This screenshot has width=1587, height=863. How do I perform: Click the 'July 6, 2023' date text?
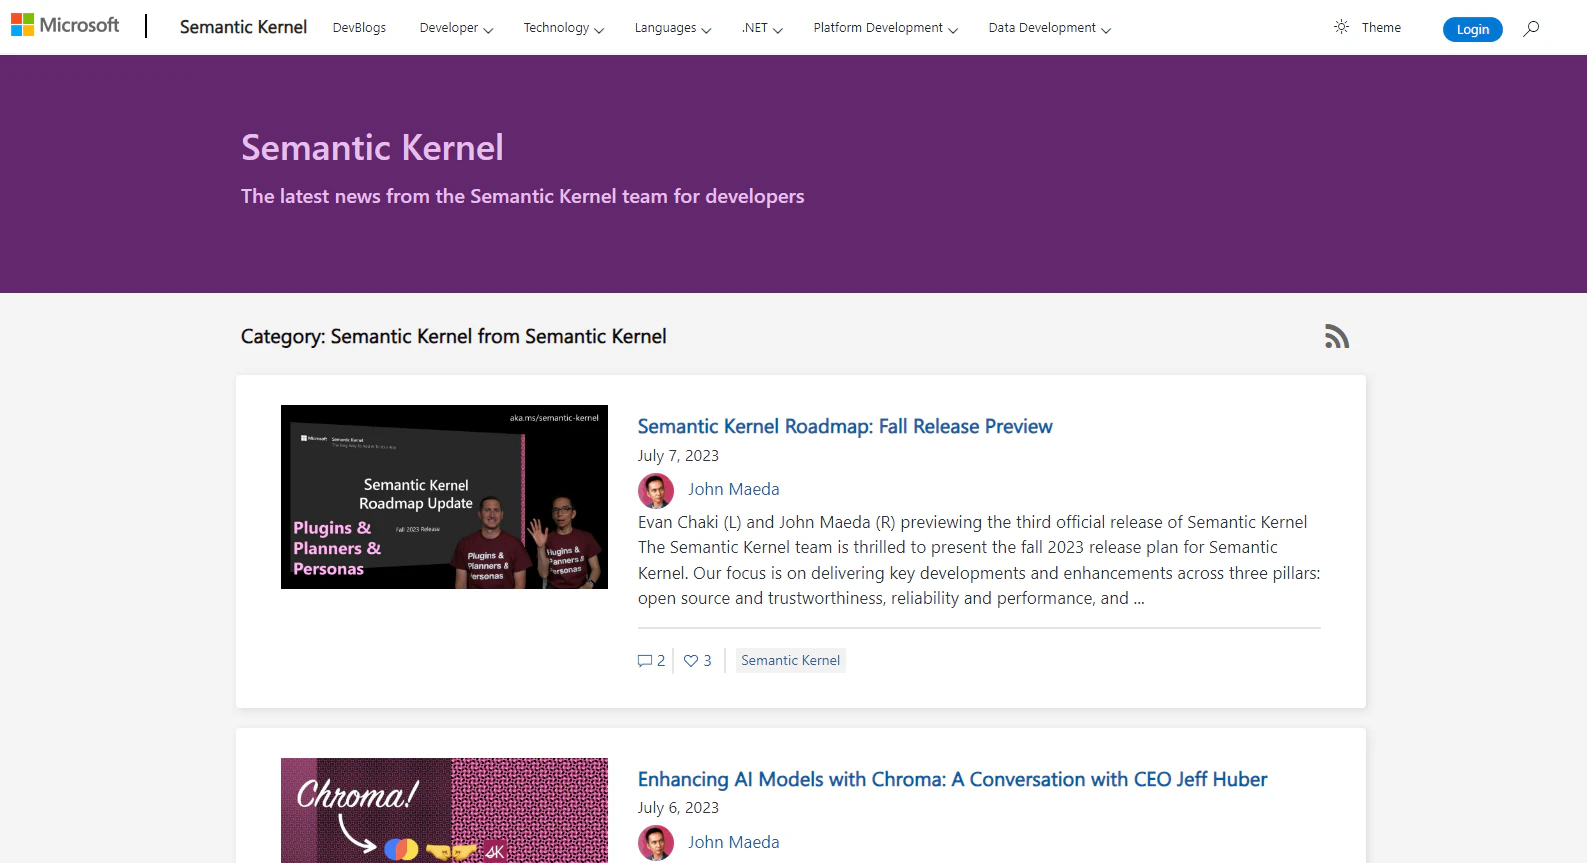(678, 807)
